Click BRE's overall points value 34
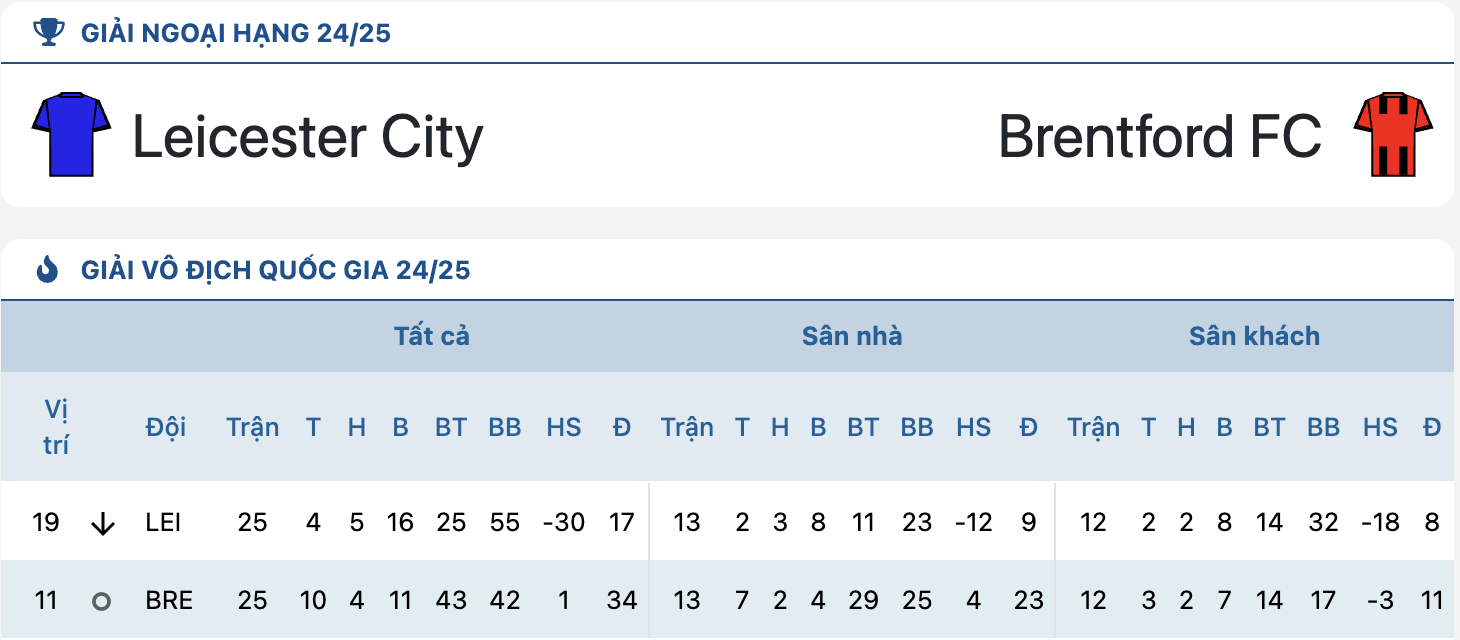Screen dimensions: 1460x640 (x=621, y=601)
